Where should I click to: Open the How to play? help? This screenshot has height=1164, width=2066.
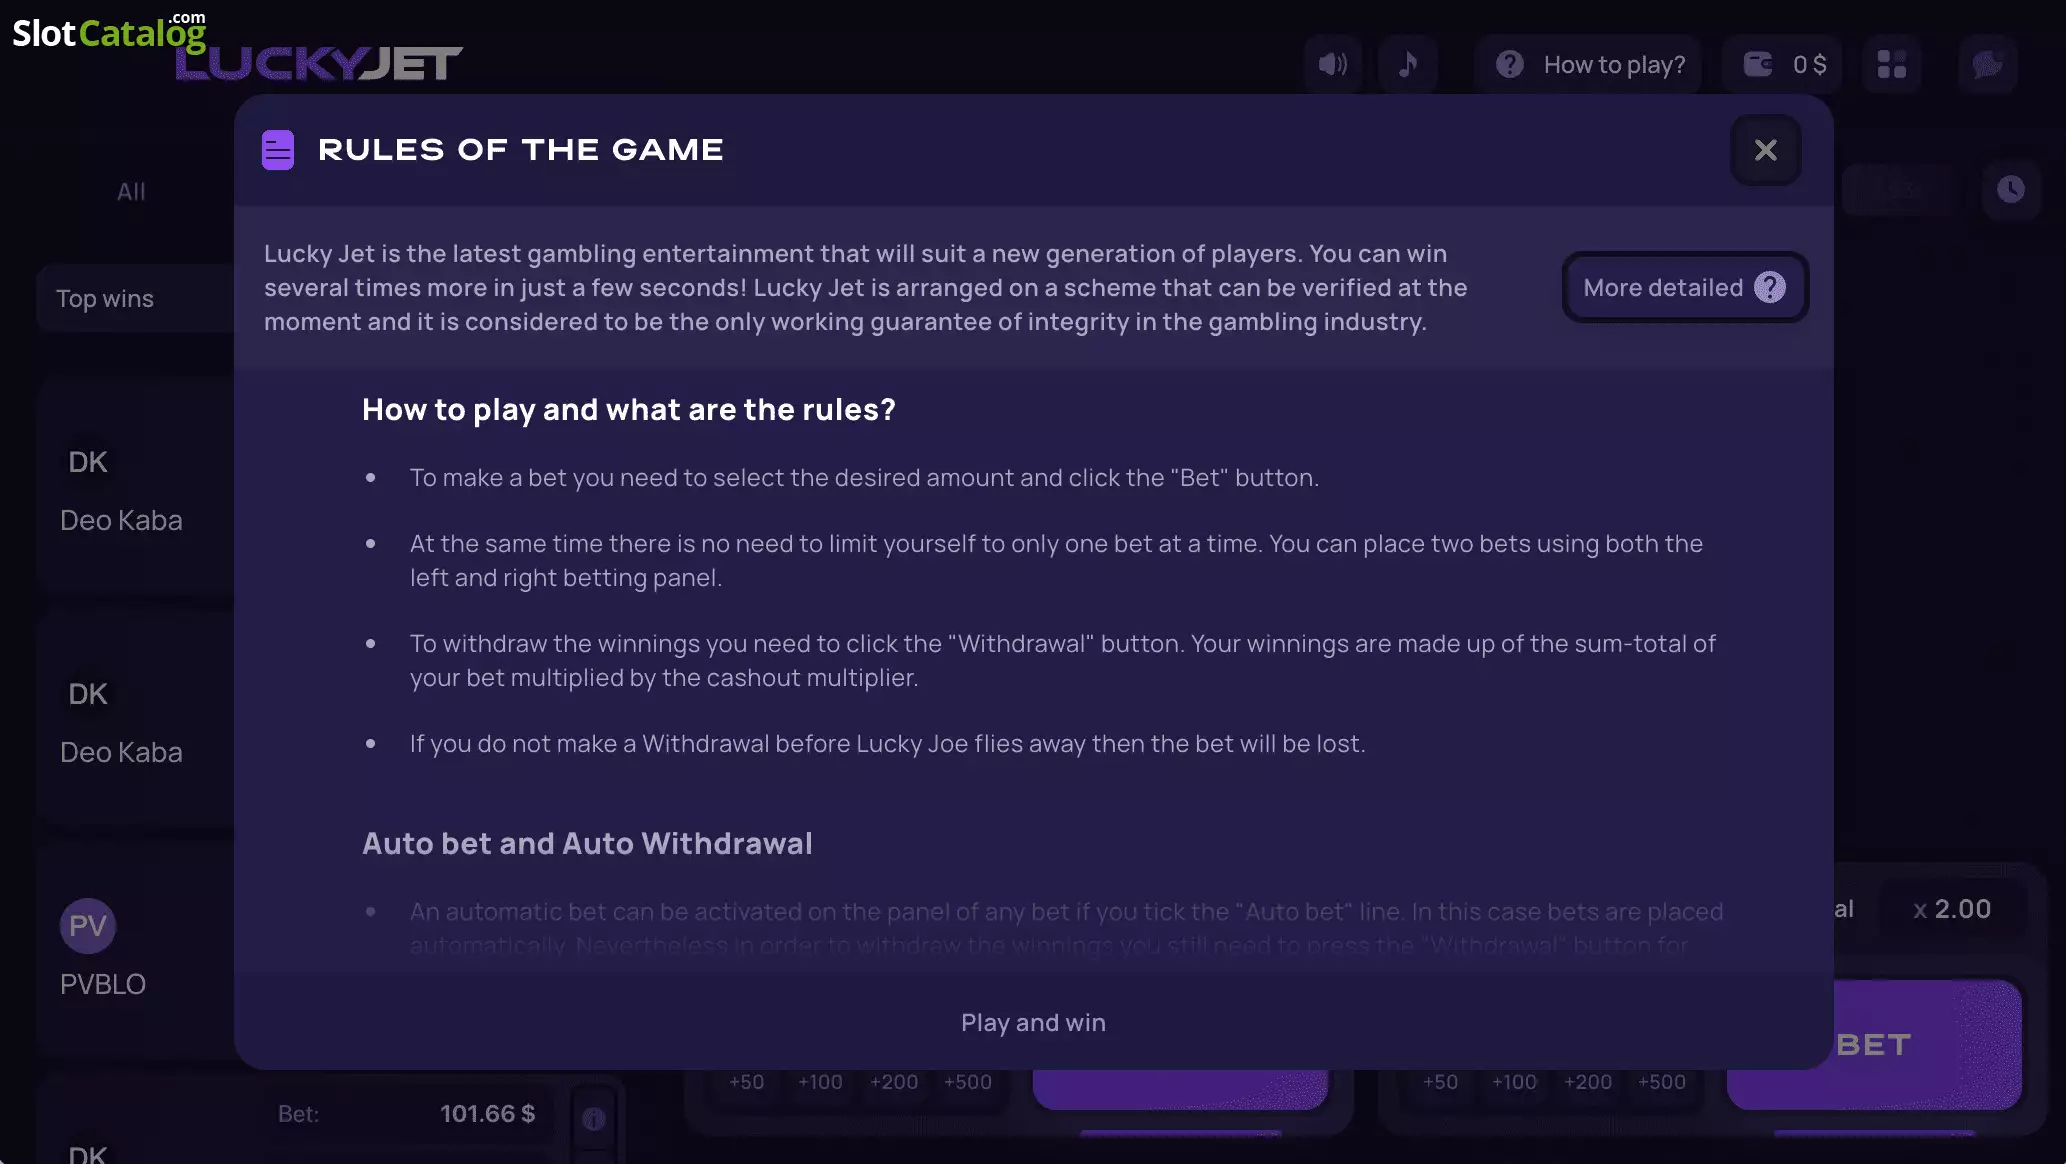[x=1590, y=65]
